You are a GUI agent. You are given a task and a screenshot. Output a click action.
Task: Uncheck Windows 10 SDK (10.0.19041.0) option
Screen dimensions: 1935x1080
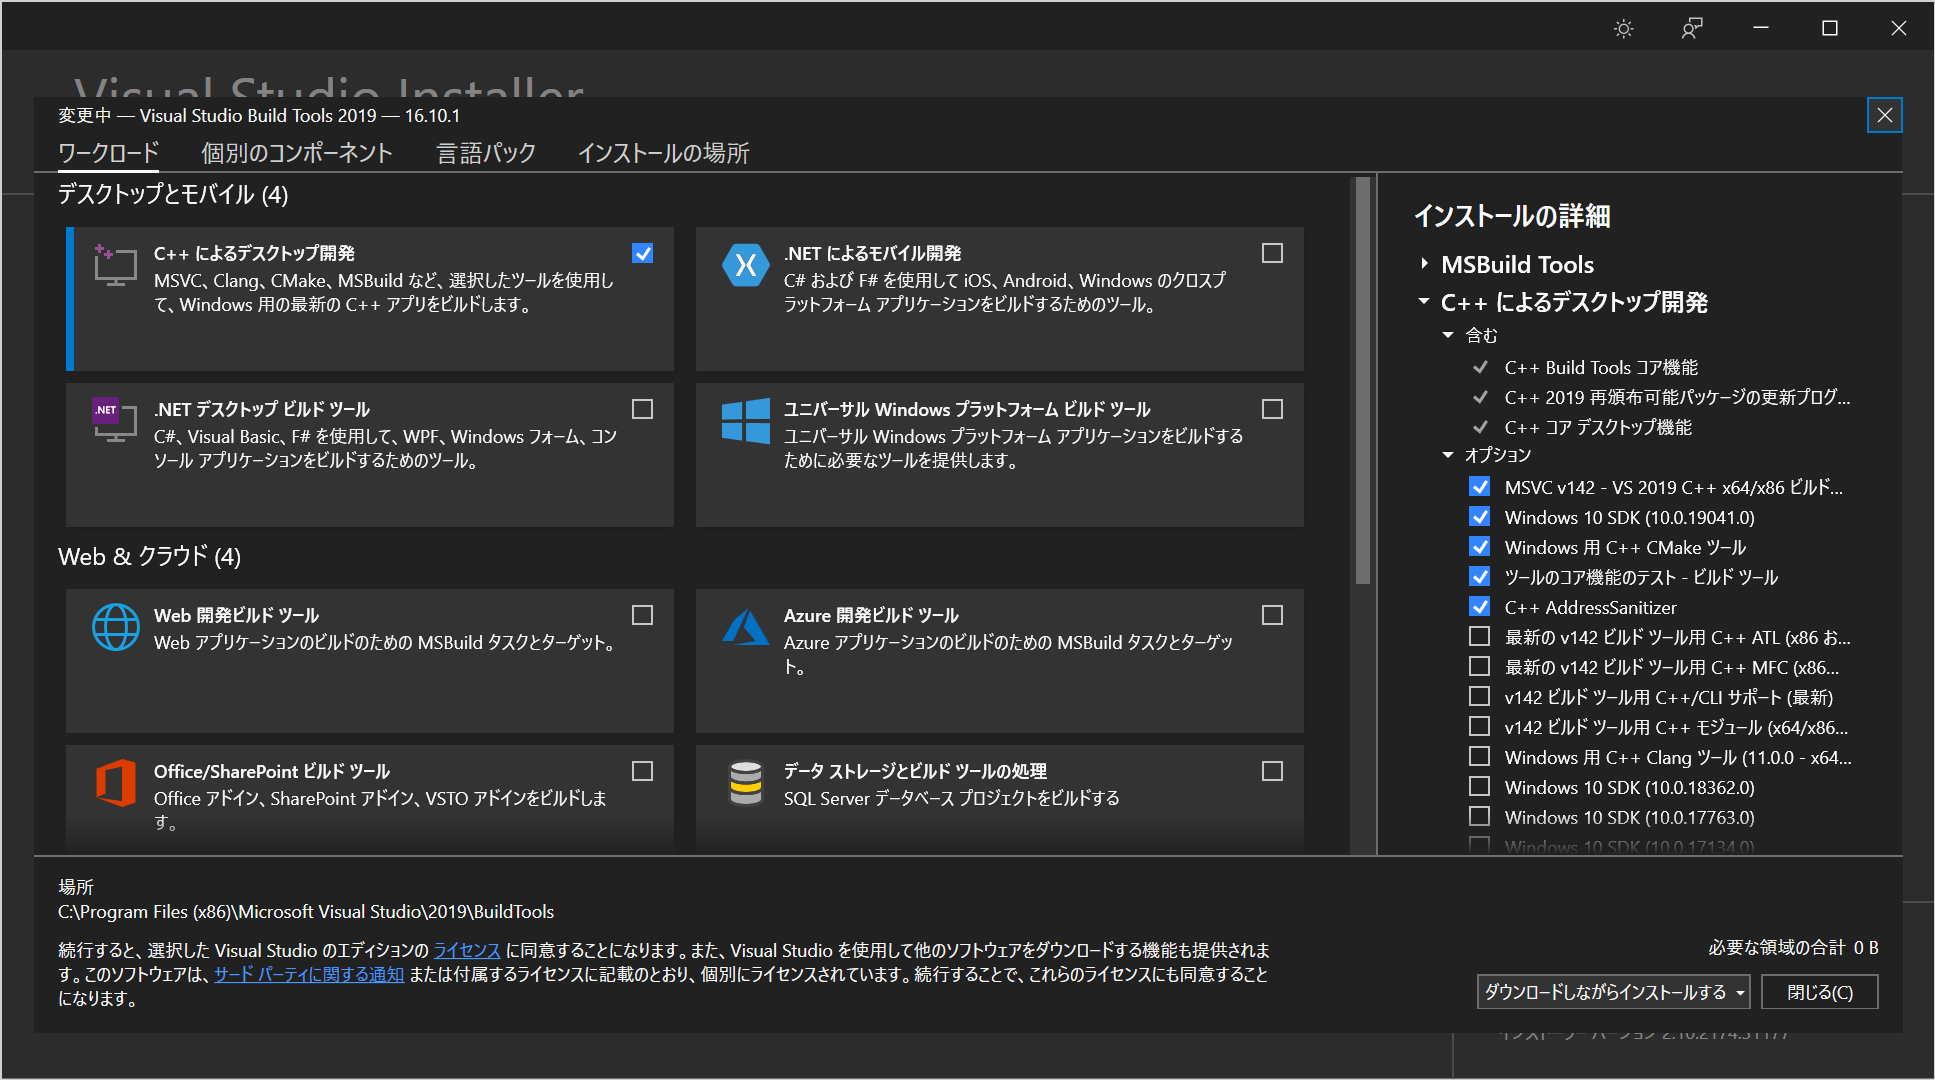tap(1480, 516)
